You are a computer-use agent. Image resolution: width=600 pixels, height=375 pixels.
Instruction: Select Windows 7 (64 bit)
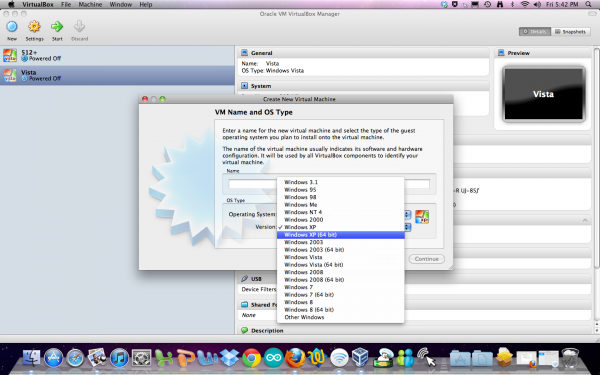[341, 295]
